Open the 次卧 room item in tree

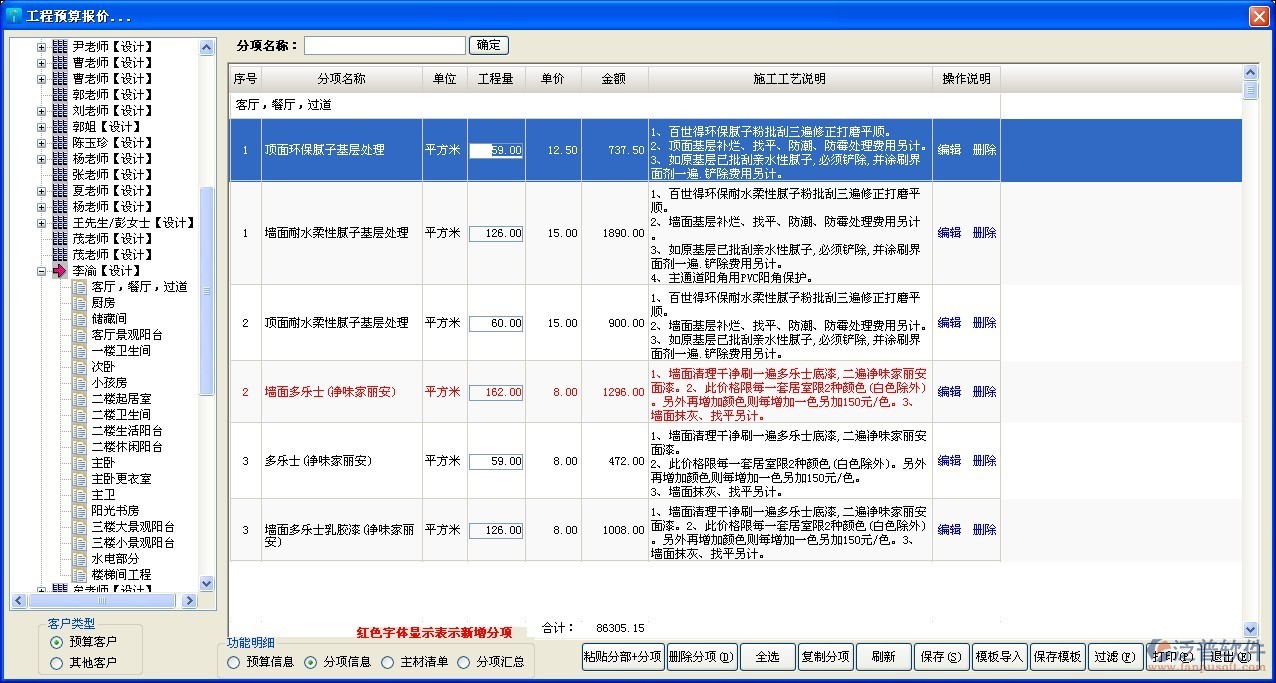point(103,367)
